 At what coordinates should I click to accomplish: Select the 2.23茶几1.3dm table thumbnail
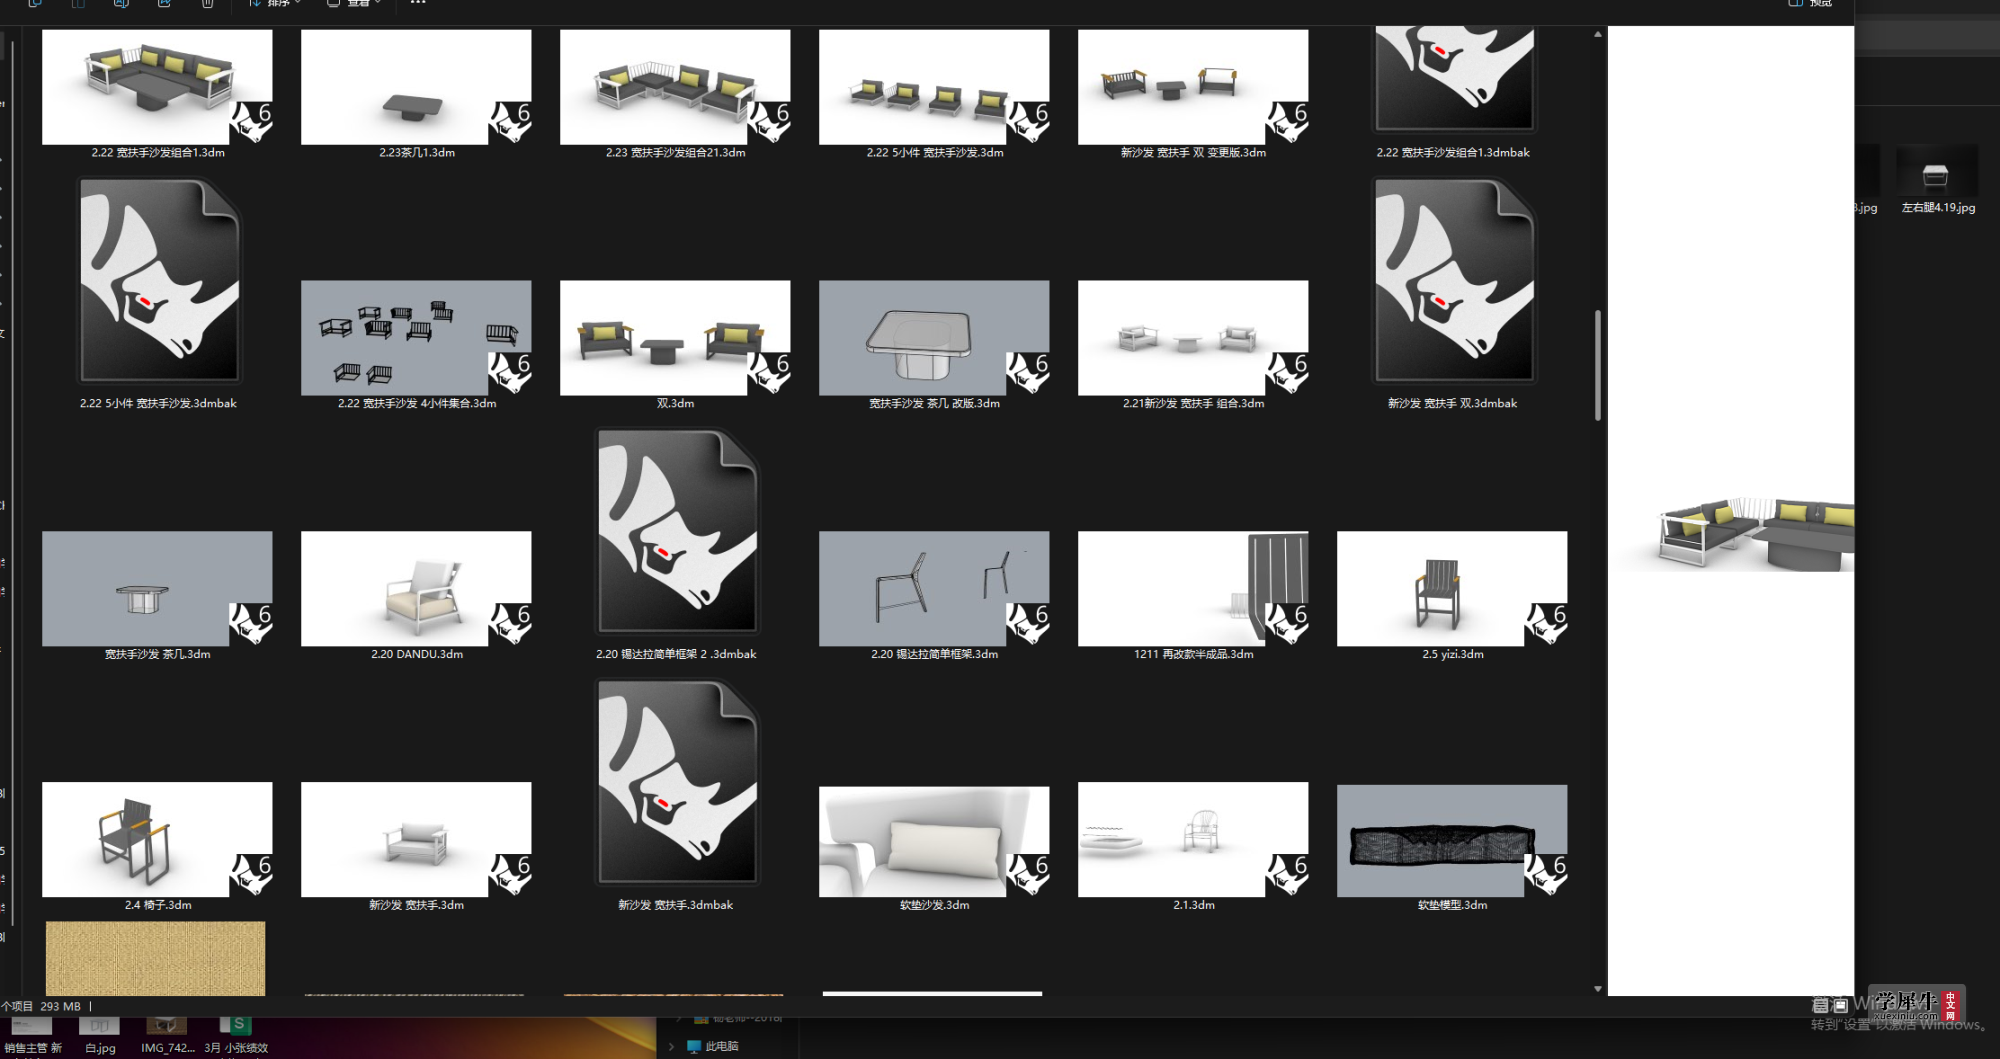pos(416,87)
